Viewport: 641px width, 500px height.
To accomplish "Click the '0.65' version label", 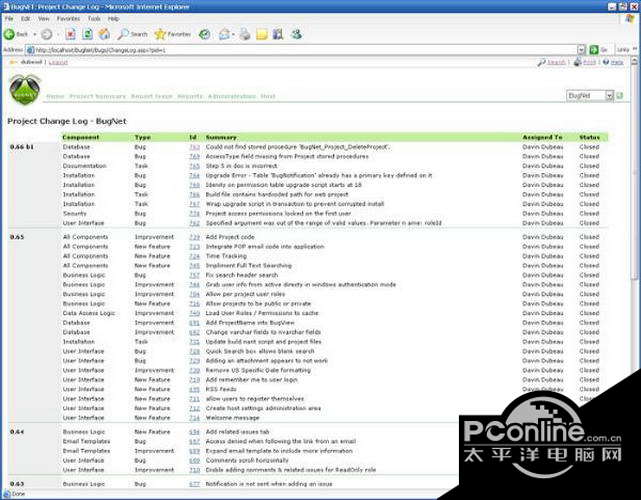I will tap(17, 237).
